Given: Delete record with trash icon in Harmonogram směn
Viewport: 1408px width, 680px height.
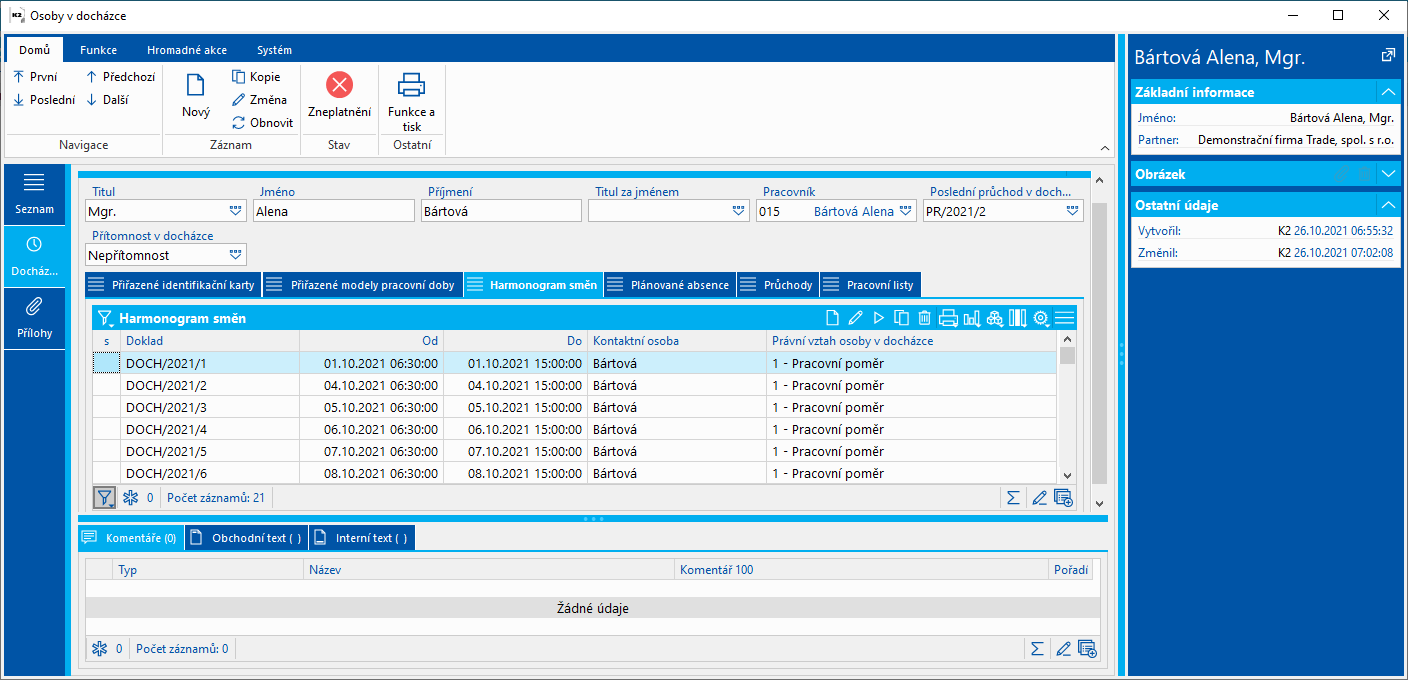Looking at the screenshot, I should coord(924,318).
